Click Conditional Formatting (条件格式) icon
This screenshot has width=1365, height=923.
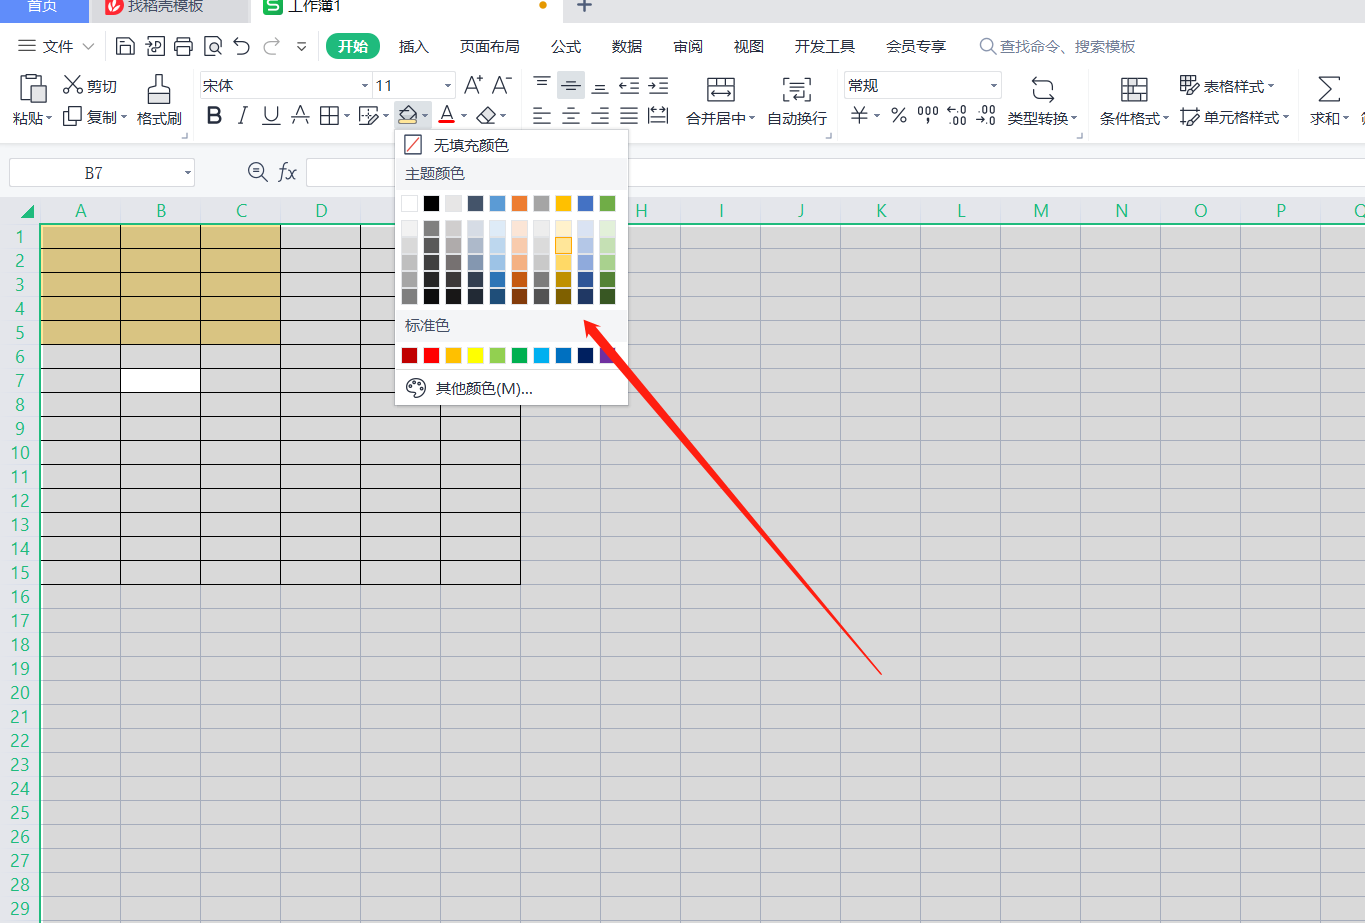1134,89
